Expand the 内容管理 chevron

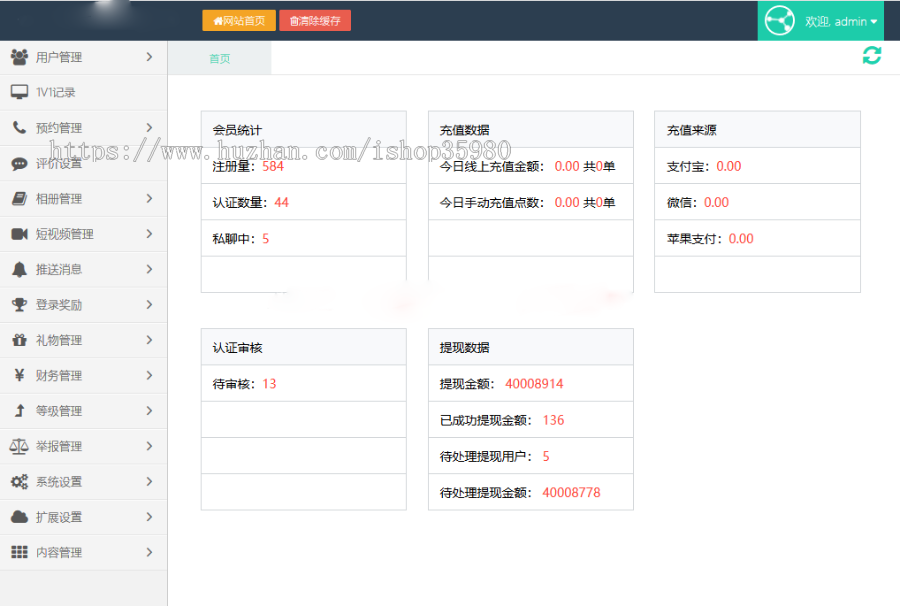[149, 552]
